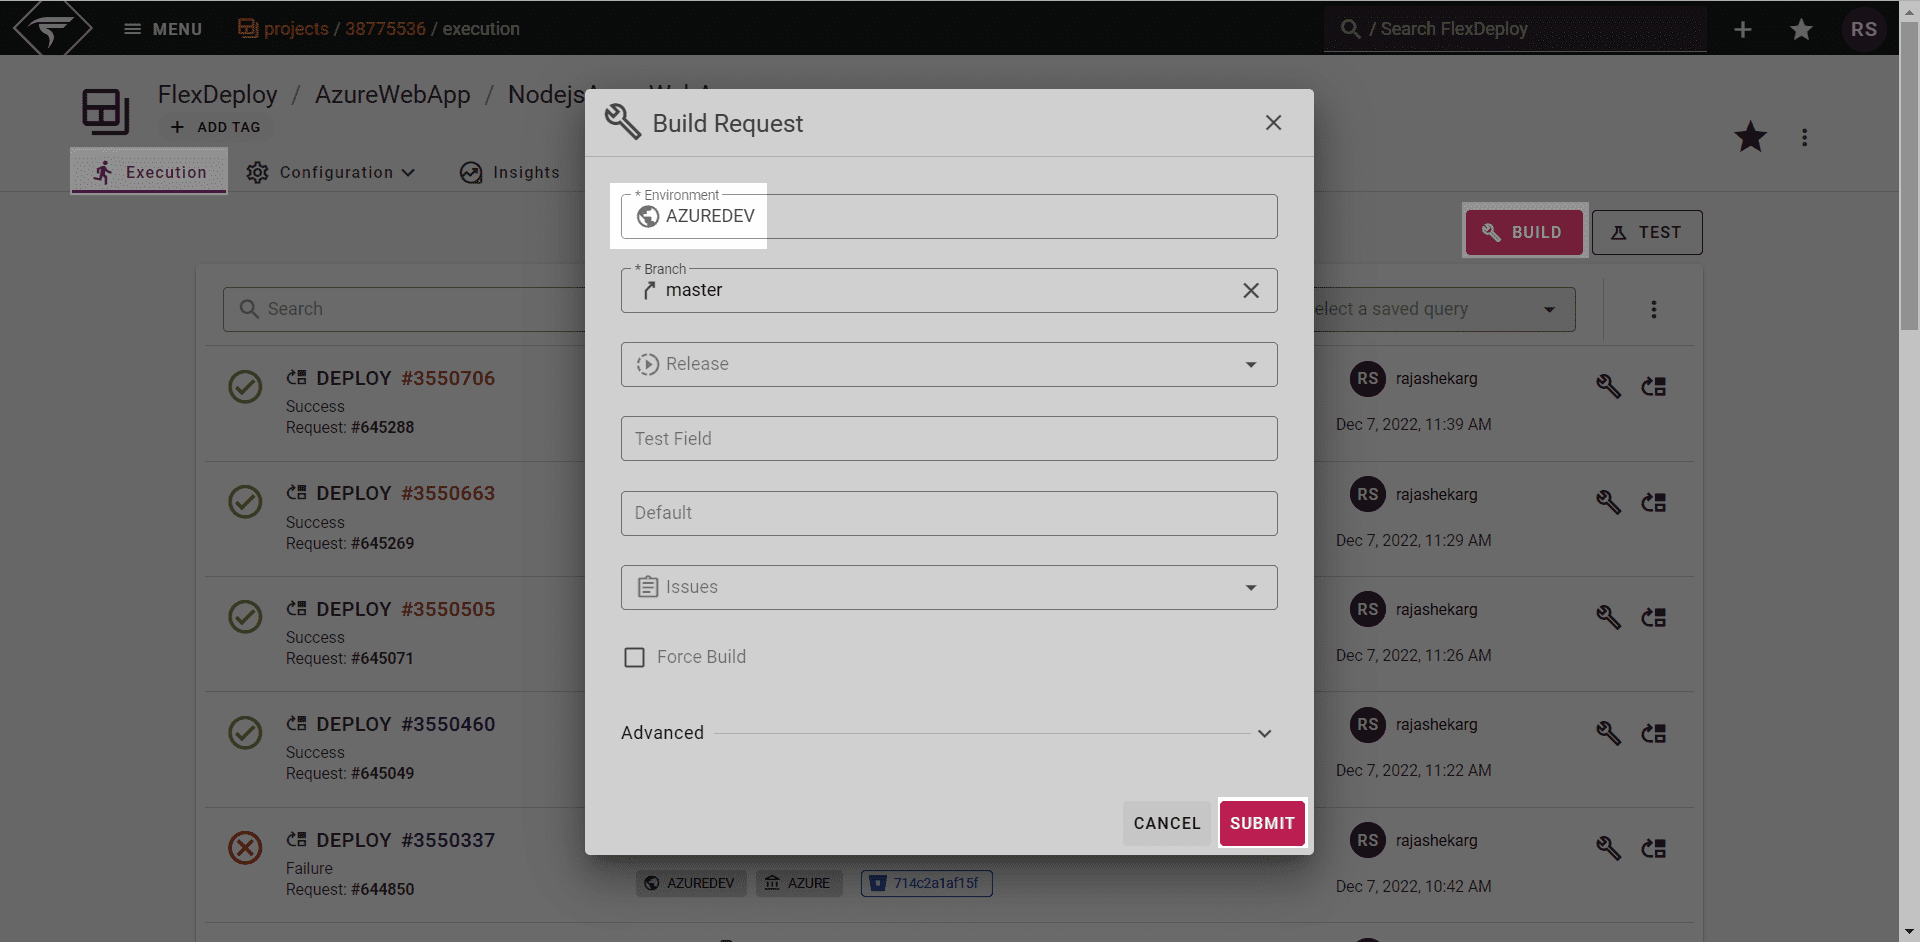Click the plus icon in top bar
1920x942 pixels.
pyautogui.click(x=1743, y=29)
